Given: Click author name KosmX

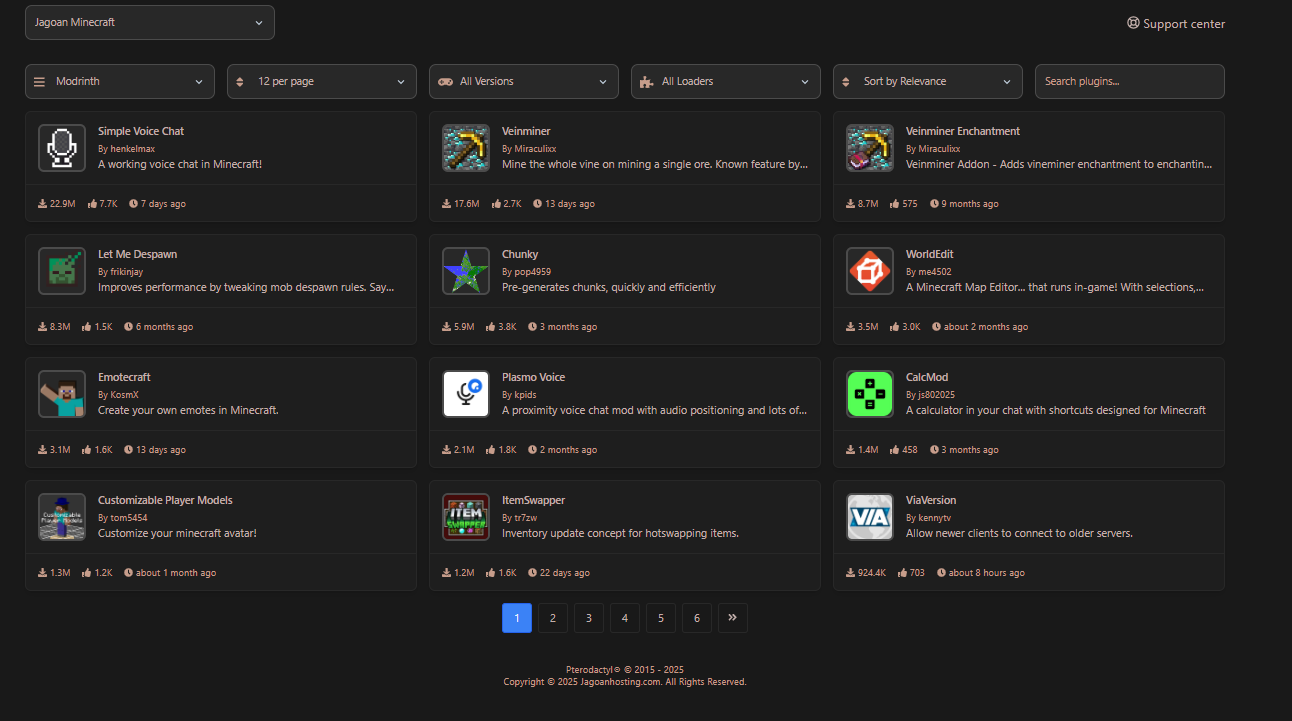Looking at the screenshot, I should (x=125, y=395).
